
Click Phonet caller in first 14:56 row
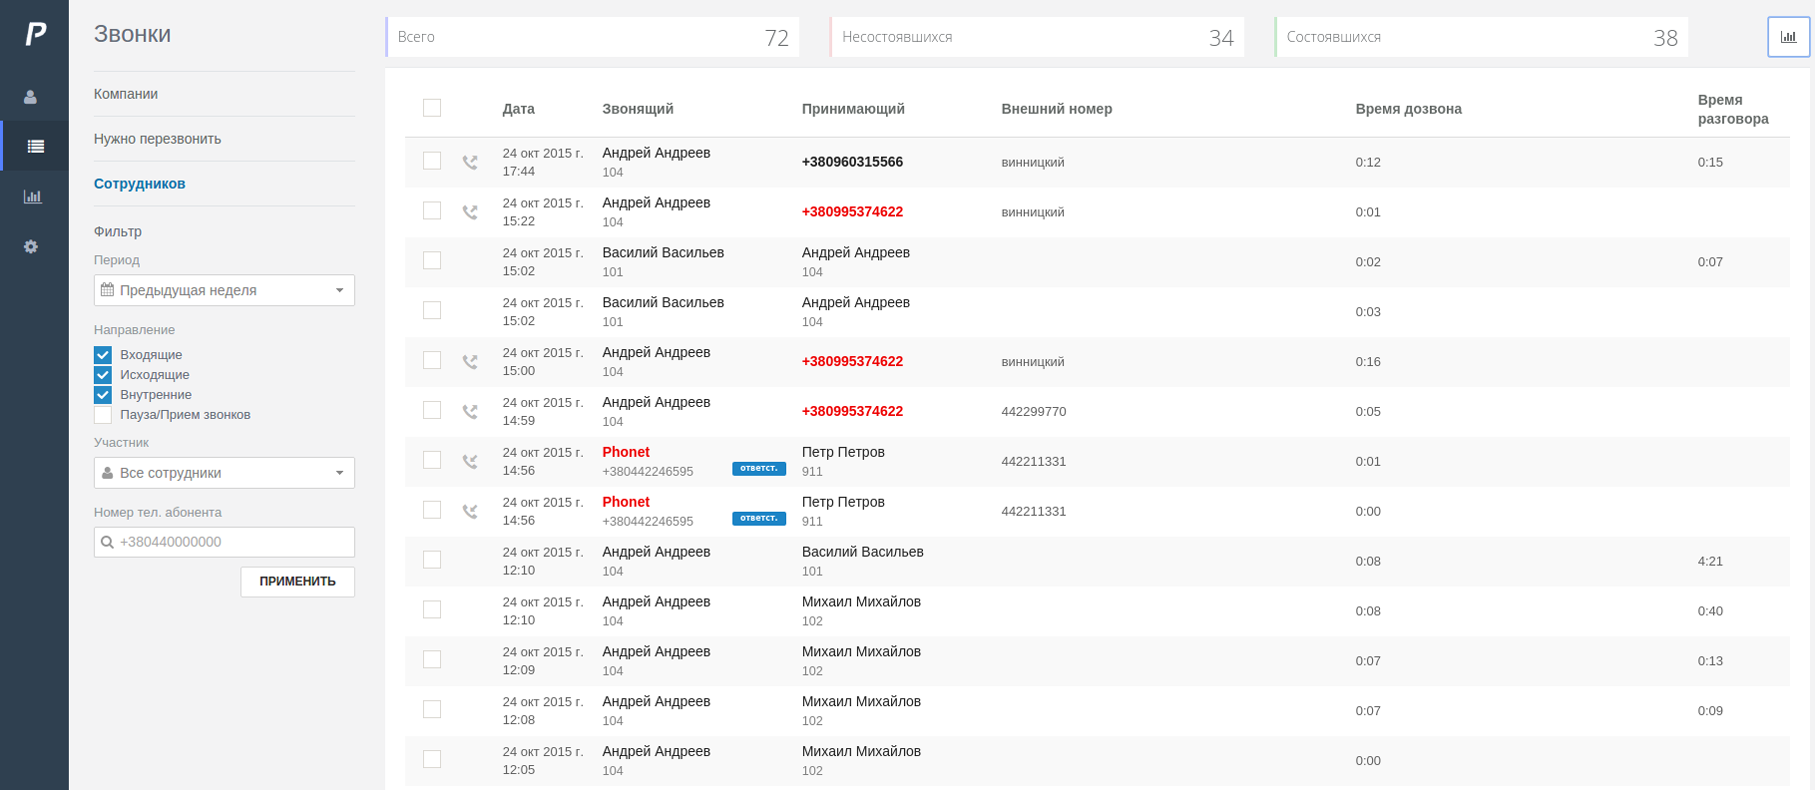point(626,452)
